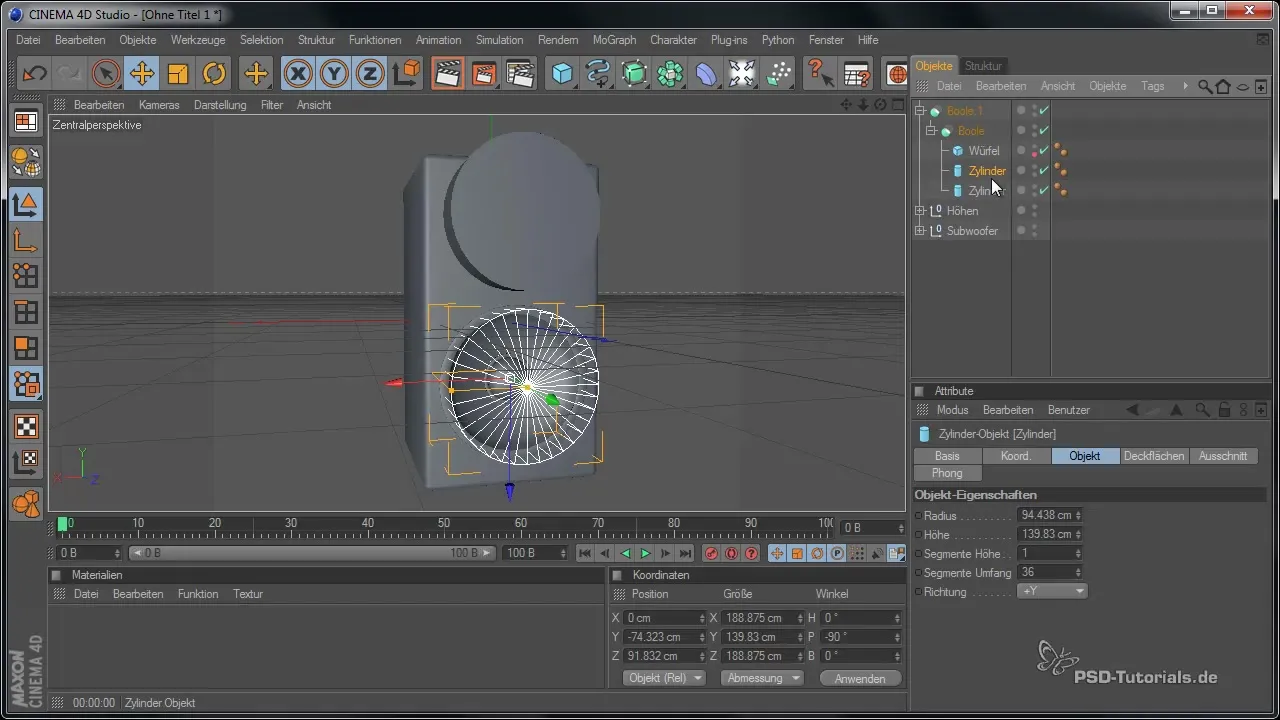Switch to the Struktur tab
The width and height of the screenshot is (1280, 720).
pyautogui.click(x=983, y=66)
